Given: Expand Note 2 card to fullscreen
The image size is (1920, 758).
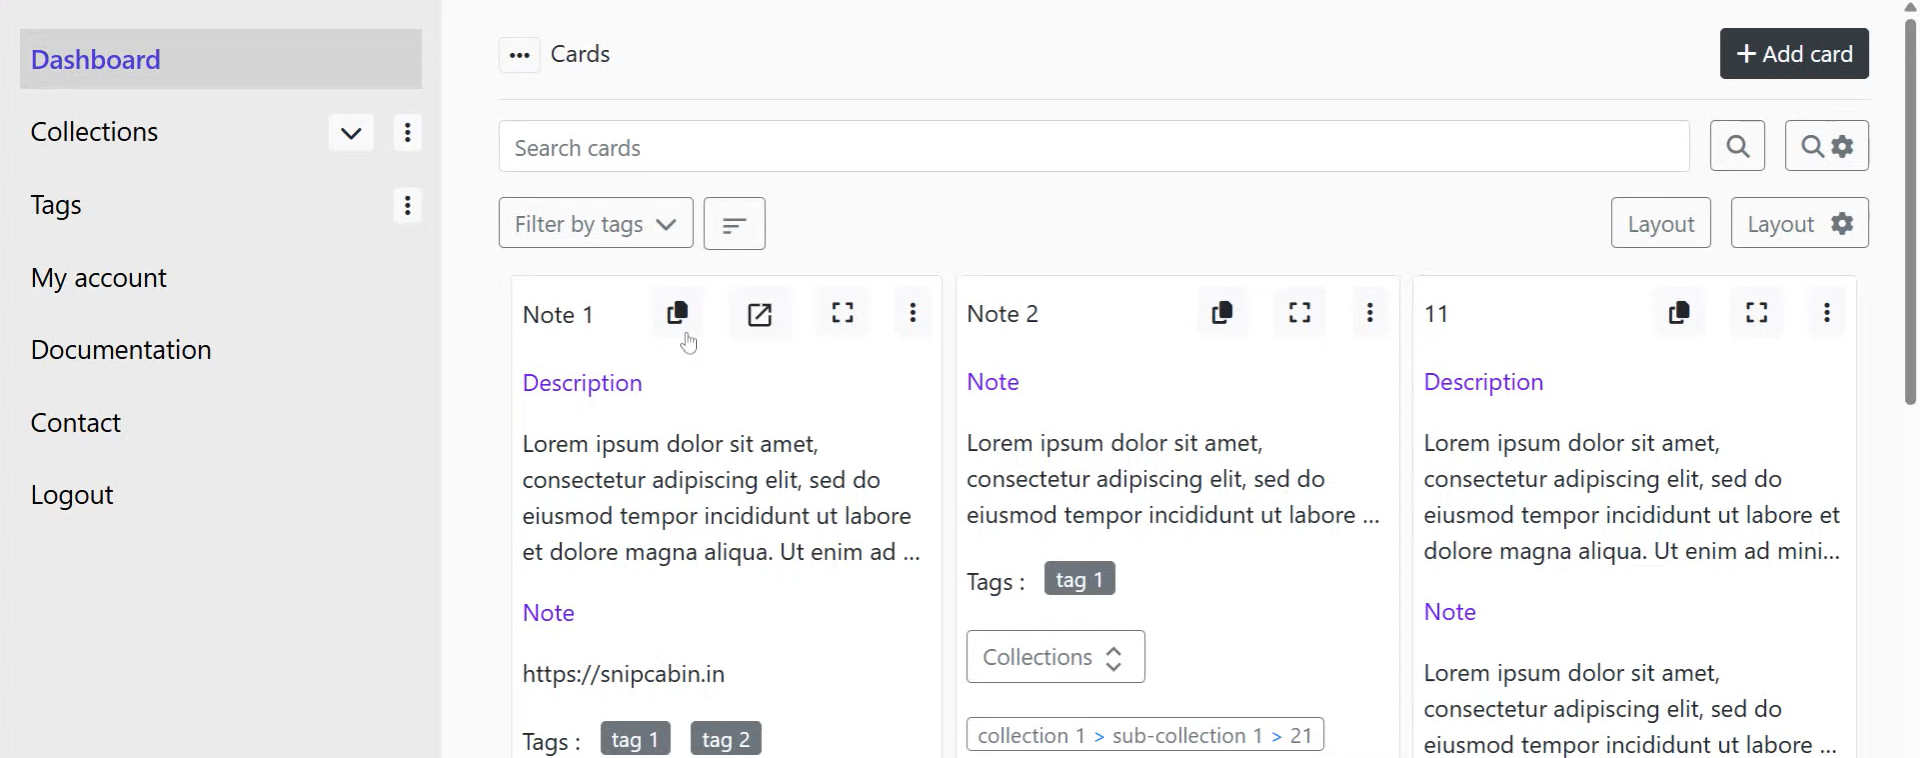Looking at the screenshot, I should [1300, 313].
